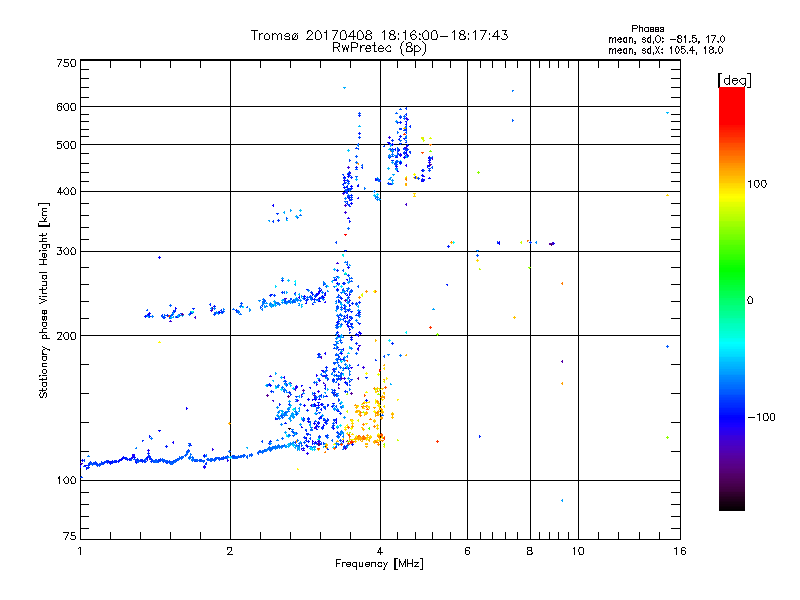The height and width of the screenshot is (600, 800).
Task: Click the x-axis tick label "4"
Action: point(380,551)
